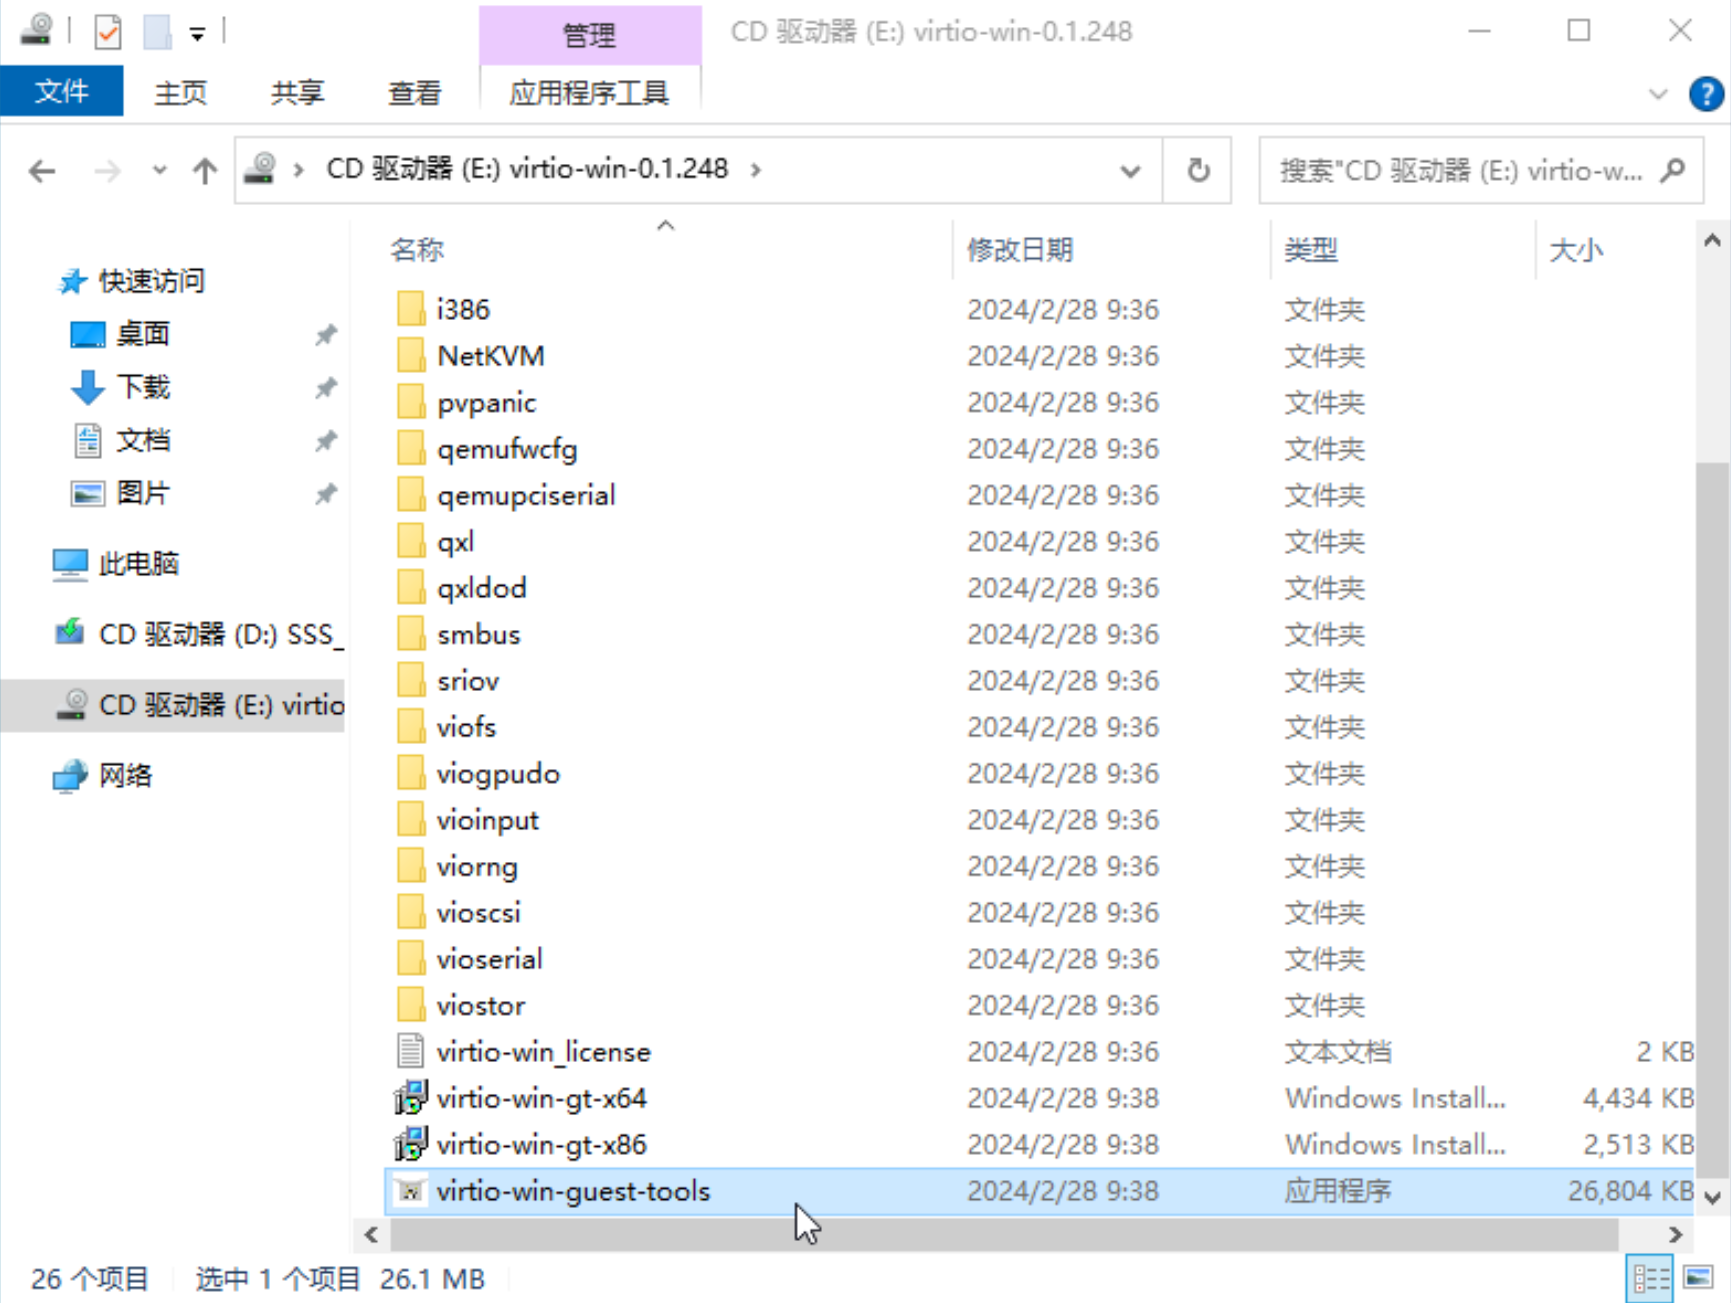Select virtio-win-gt-x64 installer icon
This screenshot has height=1303, width=1731.
[x=411, y=1098]
